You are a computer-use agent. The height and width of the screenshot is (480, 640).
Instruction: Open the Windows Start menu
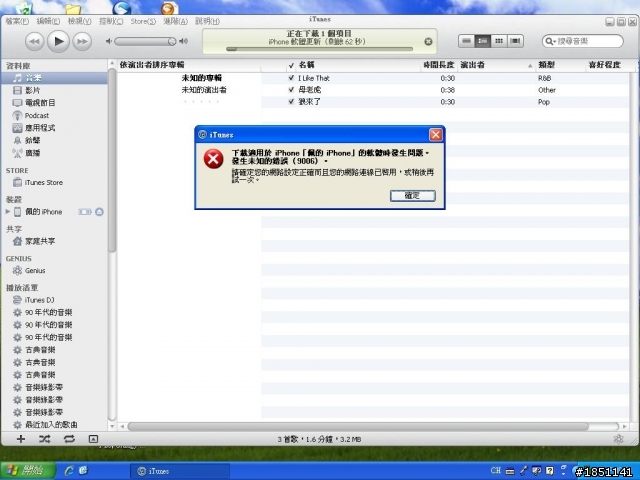[27, 471]
